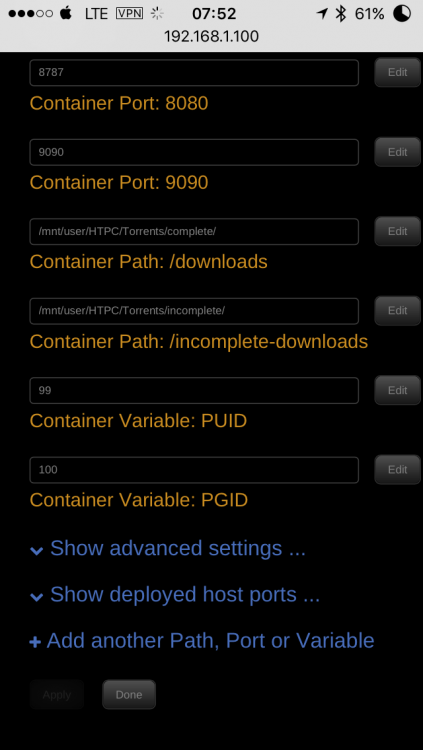The width and height of the screenshot is (423, 750).
Task: Edit the 8787 host port field
Action: [x=398, y=72]
